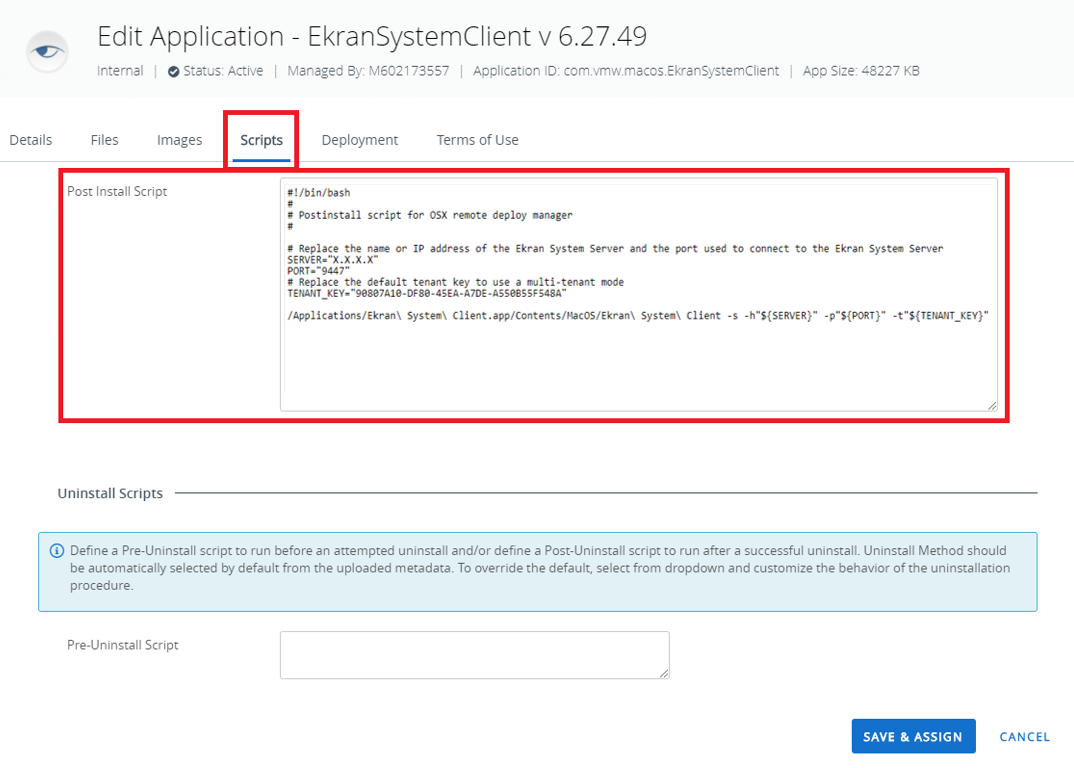Screen dimensions: 1074x768
Task: Click the EkranSystemClient eye application icon
Action: tap(47, 51)
